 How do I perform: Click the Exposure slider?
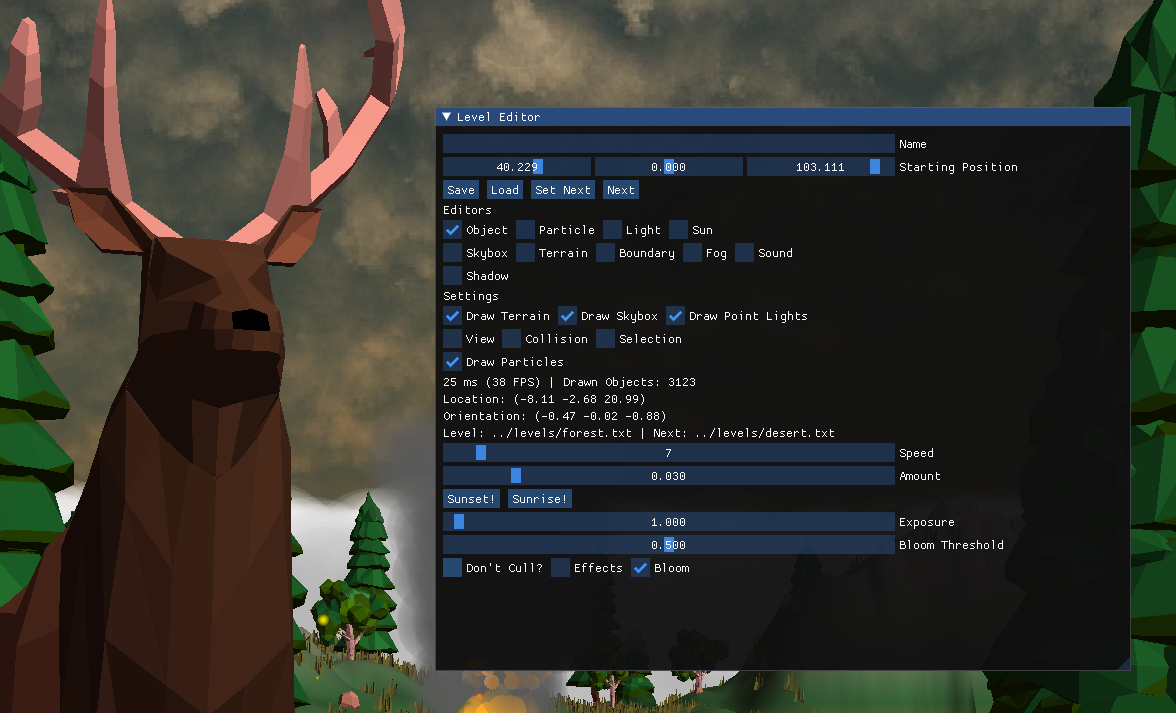(668, 522)
